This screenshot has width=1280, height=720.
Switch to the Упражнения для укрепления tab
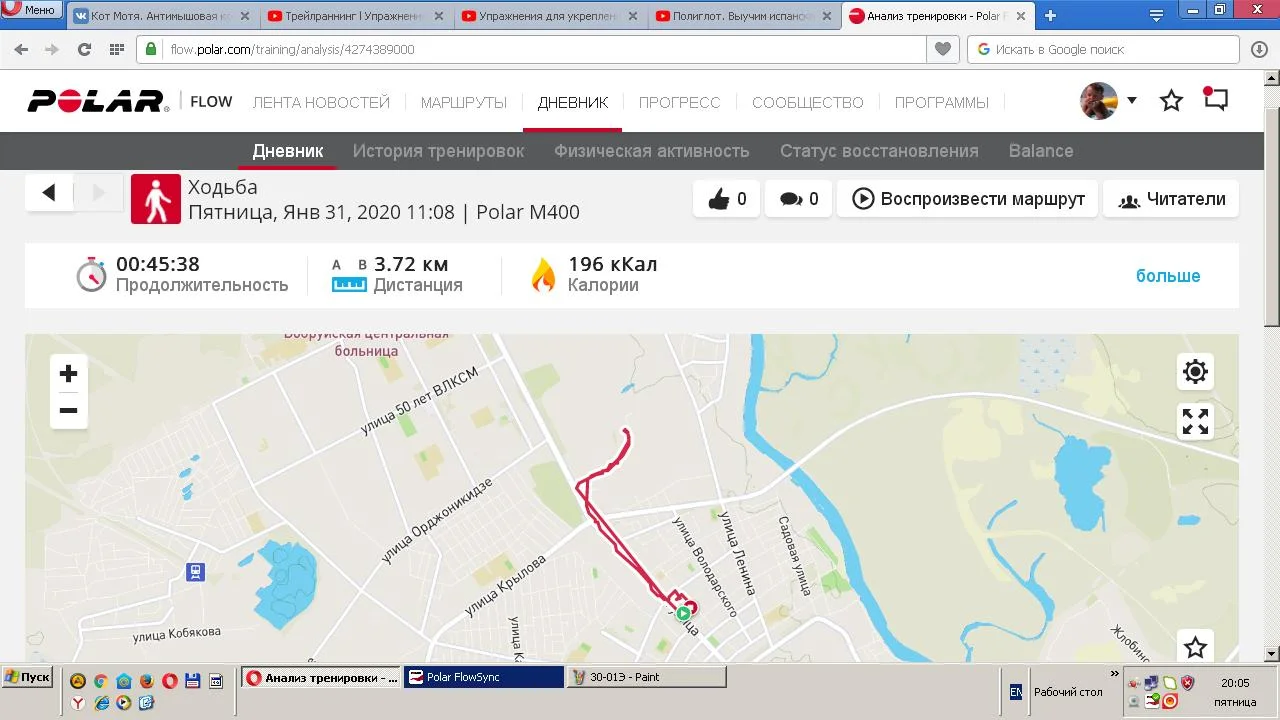pos(551,16)
